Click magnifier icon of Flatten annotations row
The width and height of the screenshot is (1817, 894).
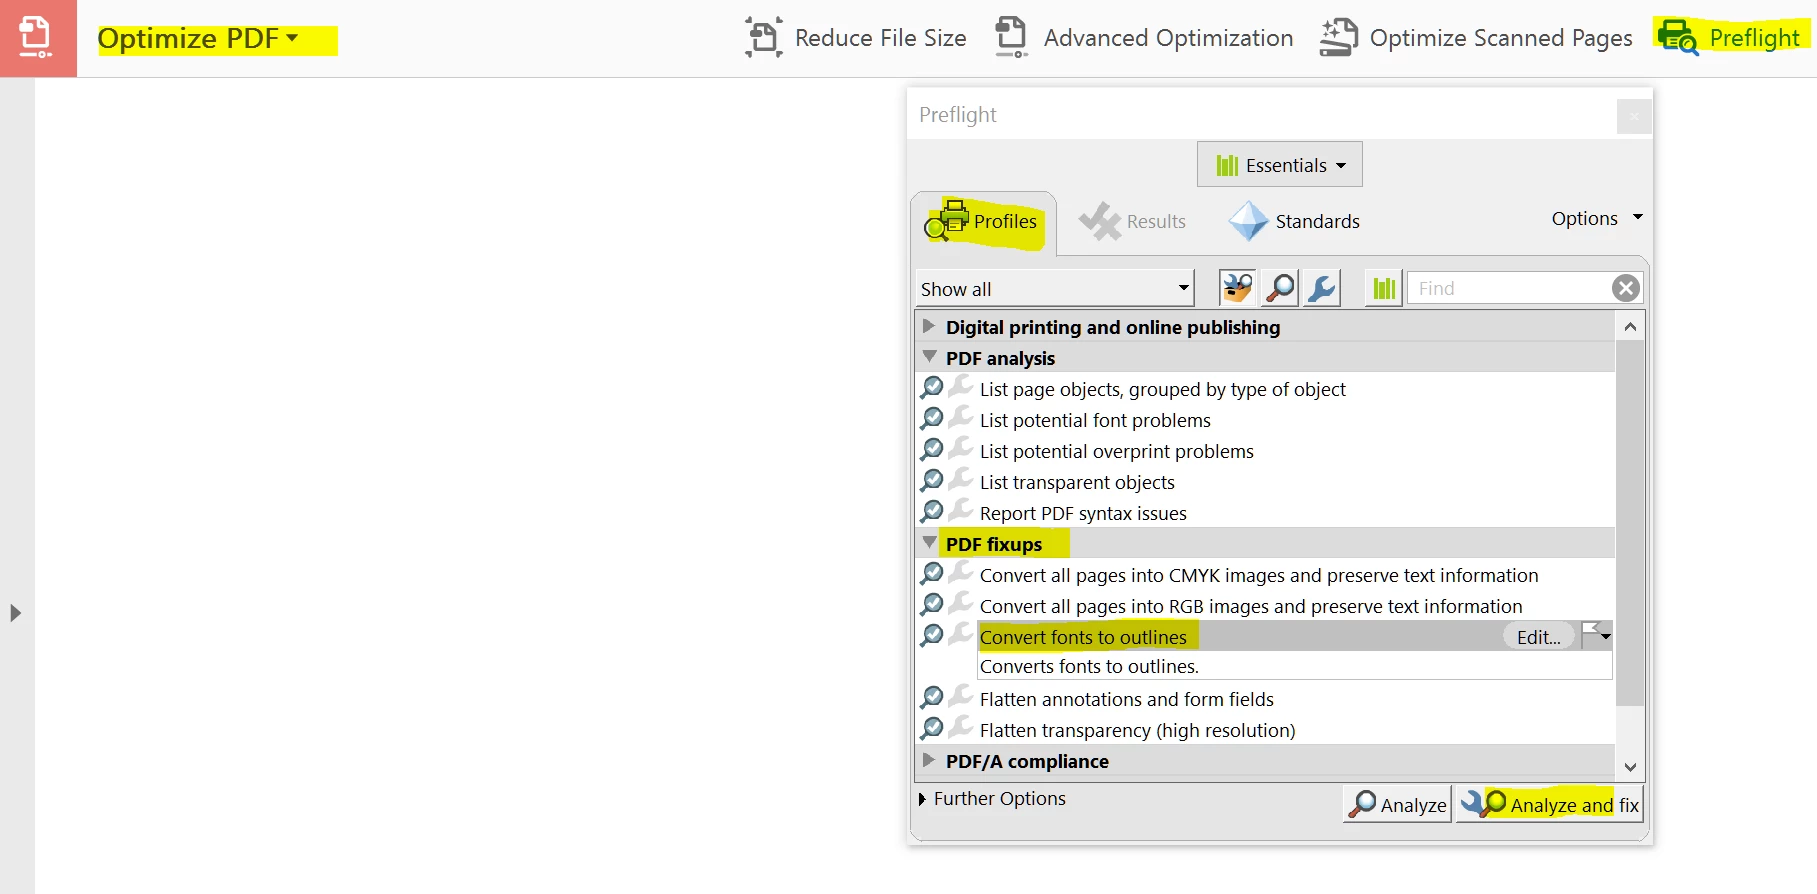pos(931,697)
